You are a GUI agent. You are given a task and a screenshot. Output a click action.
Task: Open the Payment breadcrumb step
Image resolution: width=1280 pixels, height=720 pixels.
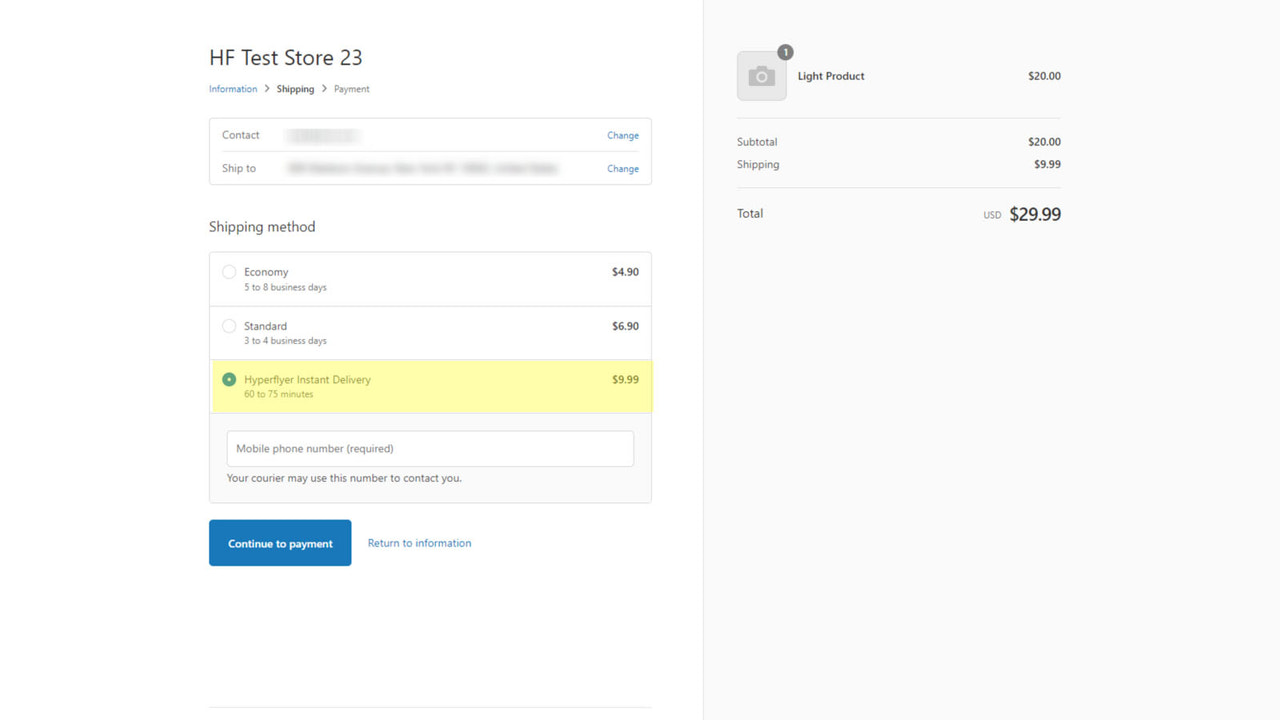(x=351, y=88)
